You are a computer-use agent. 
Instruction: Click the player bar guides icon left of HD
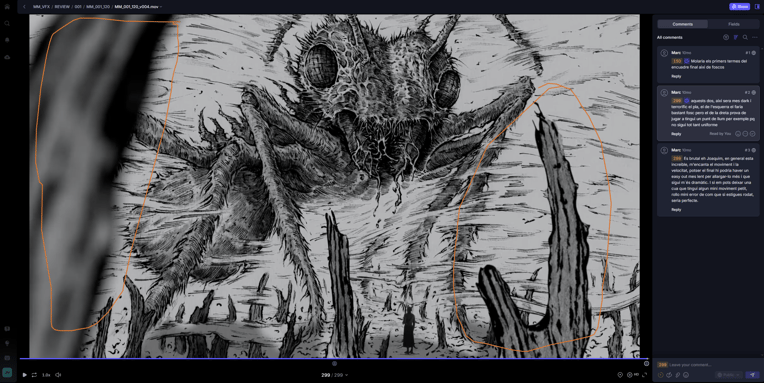[x=620, y=375]
